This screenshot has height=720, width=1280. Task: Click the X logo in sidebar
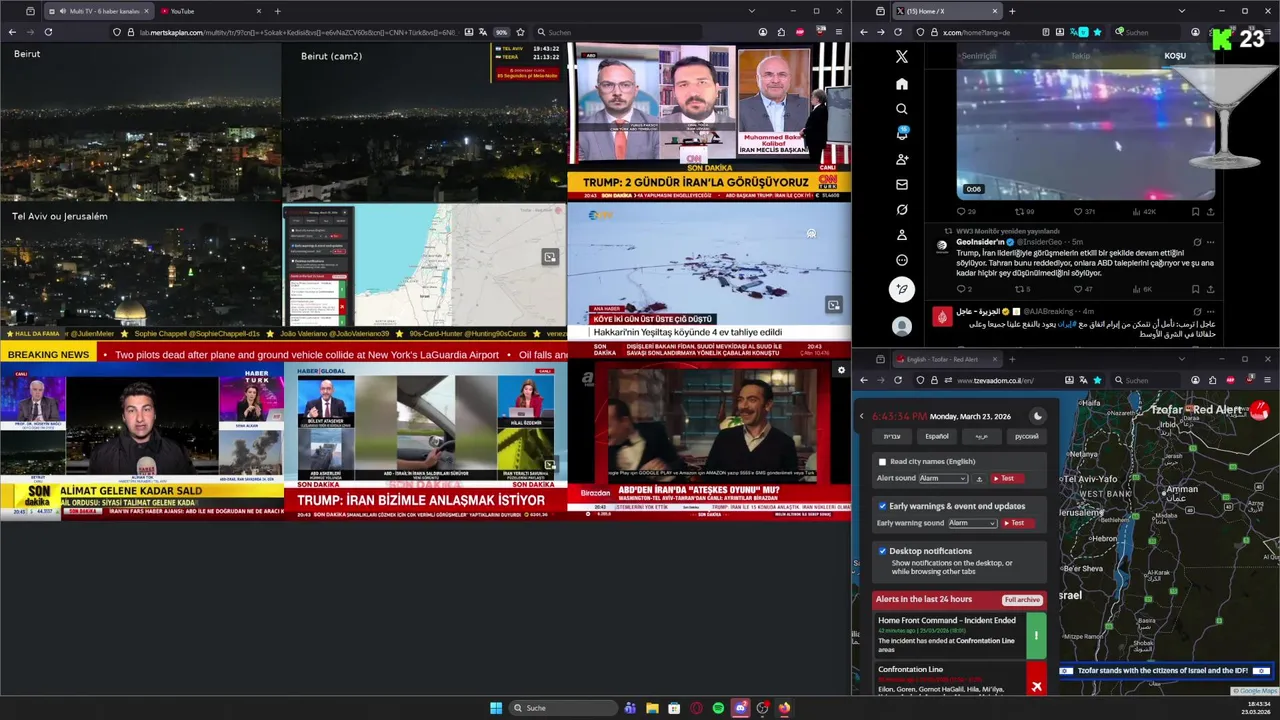coord(902,57)
